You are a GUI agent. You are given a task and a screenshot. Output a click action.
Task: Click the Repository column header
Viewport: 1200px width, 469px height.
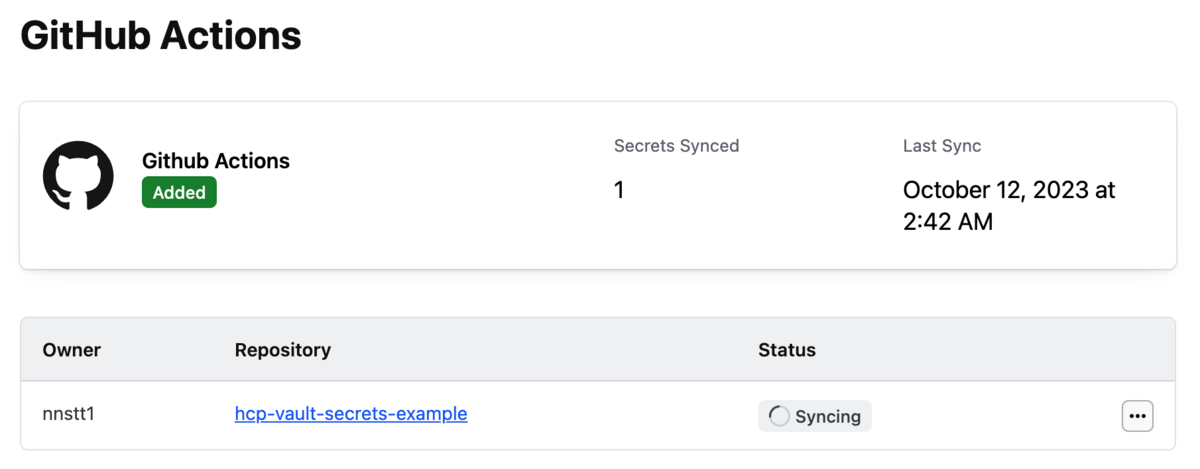click(x=283, y=350)
